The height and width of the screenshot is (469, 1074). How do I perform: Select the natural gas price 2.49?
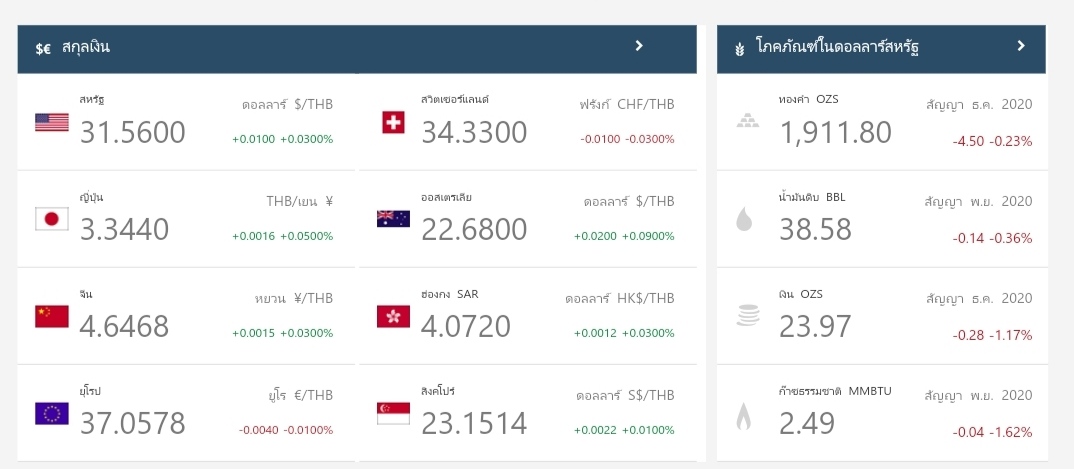pyautogui.click(x=807, y=423)
